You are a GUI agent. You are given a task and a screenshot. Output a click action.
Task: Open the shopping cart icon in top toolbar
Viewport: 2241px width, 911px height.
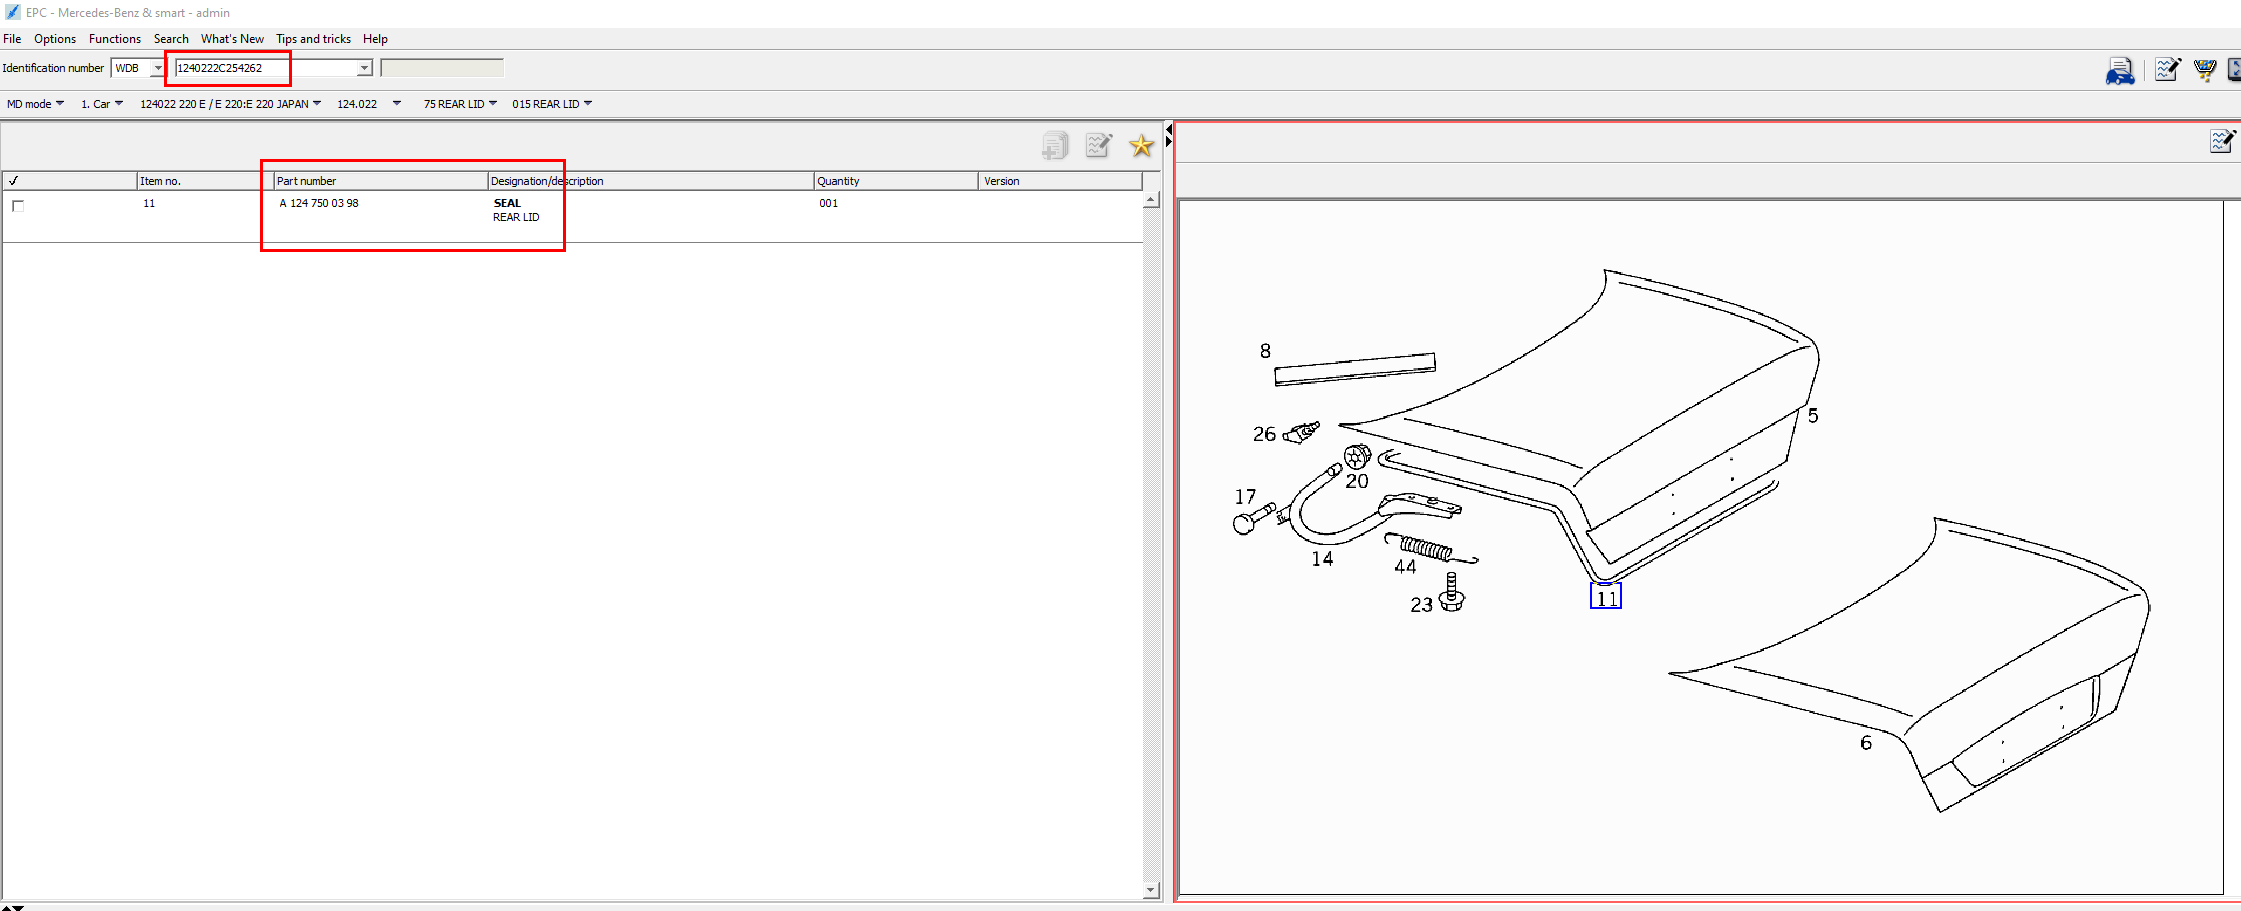[2204, 70]
